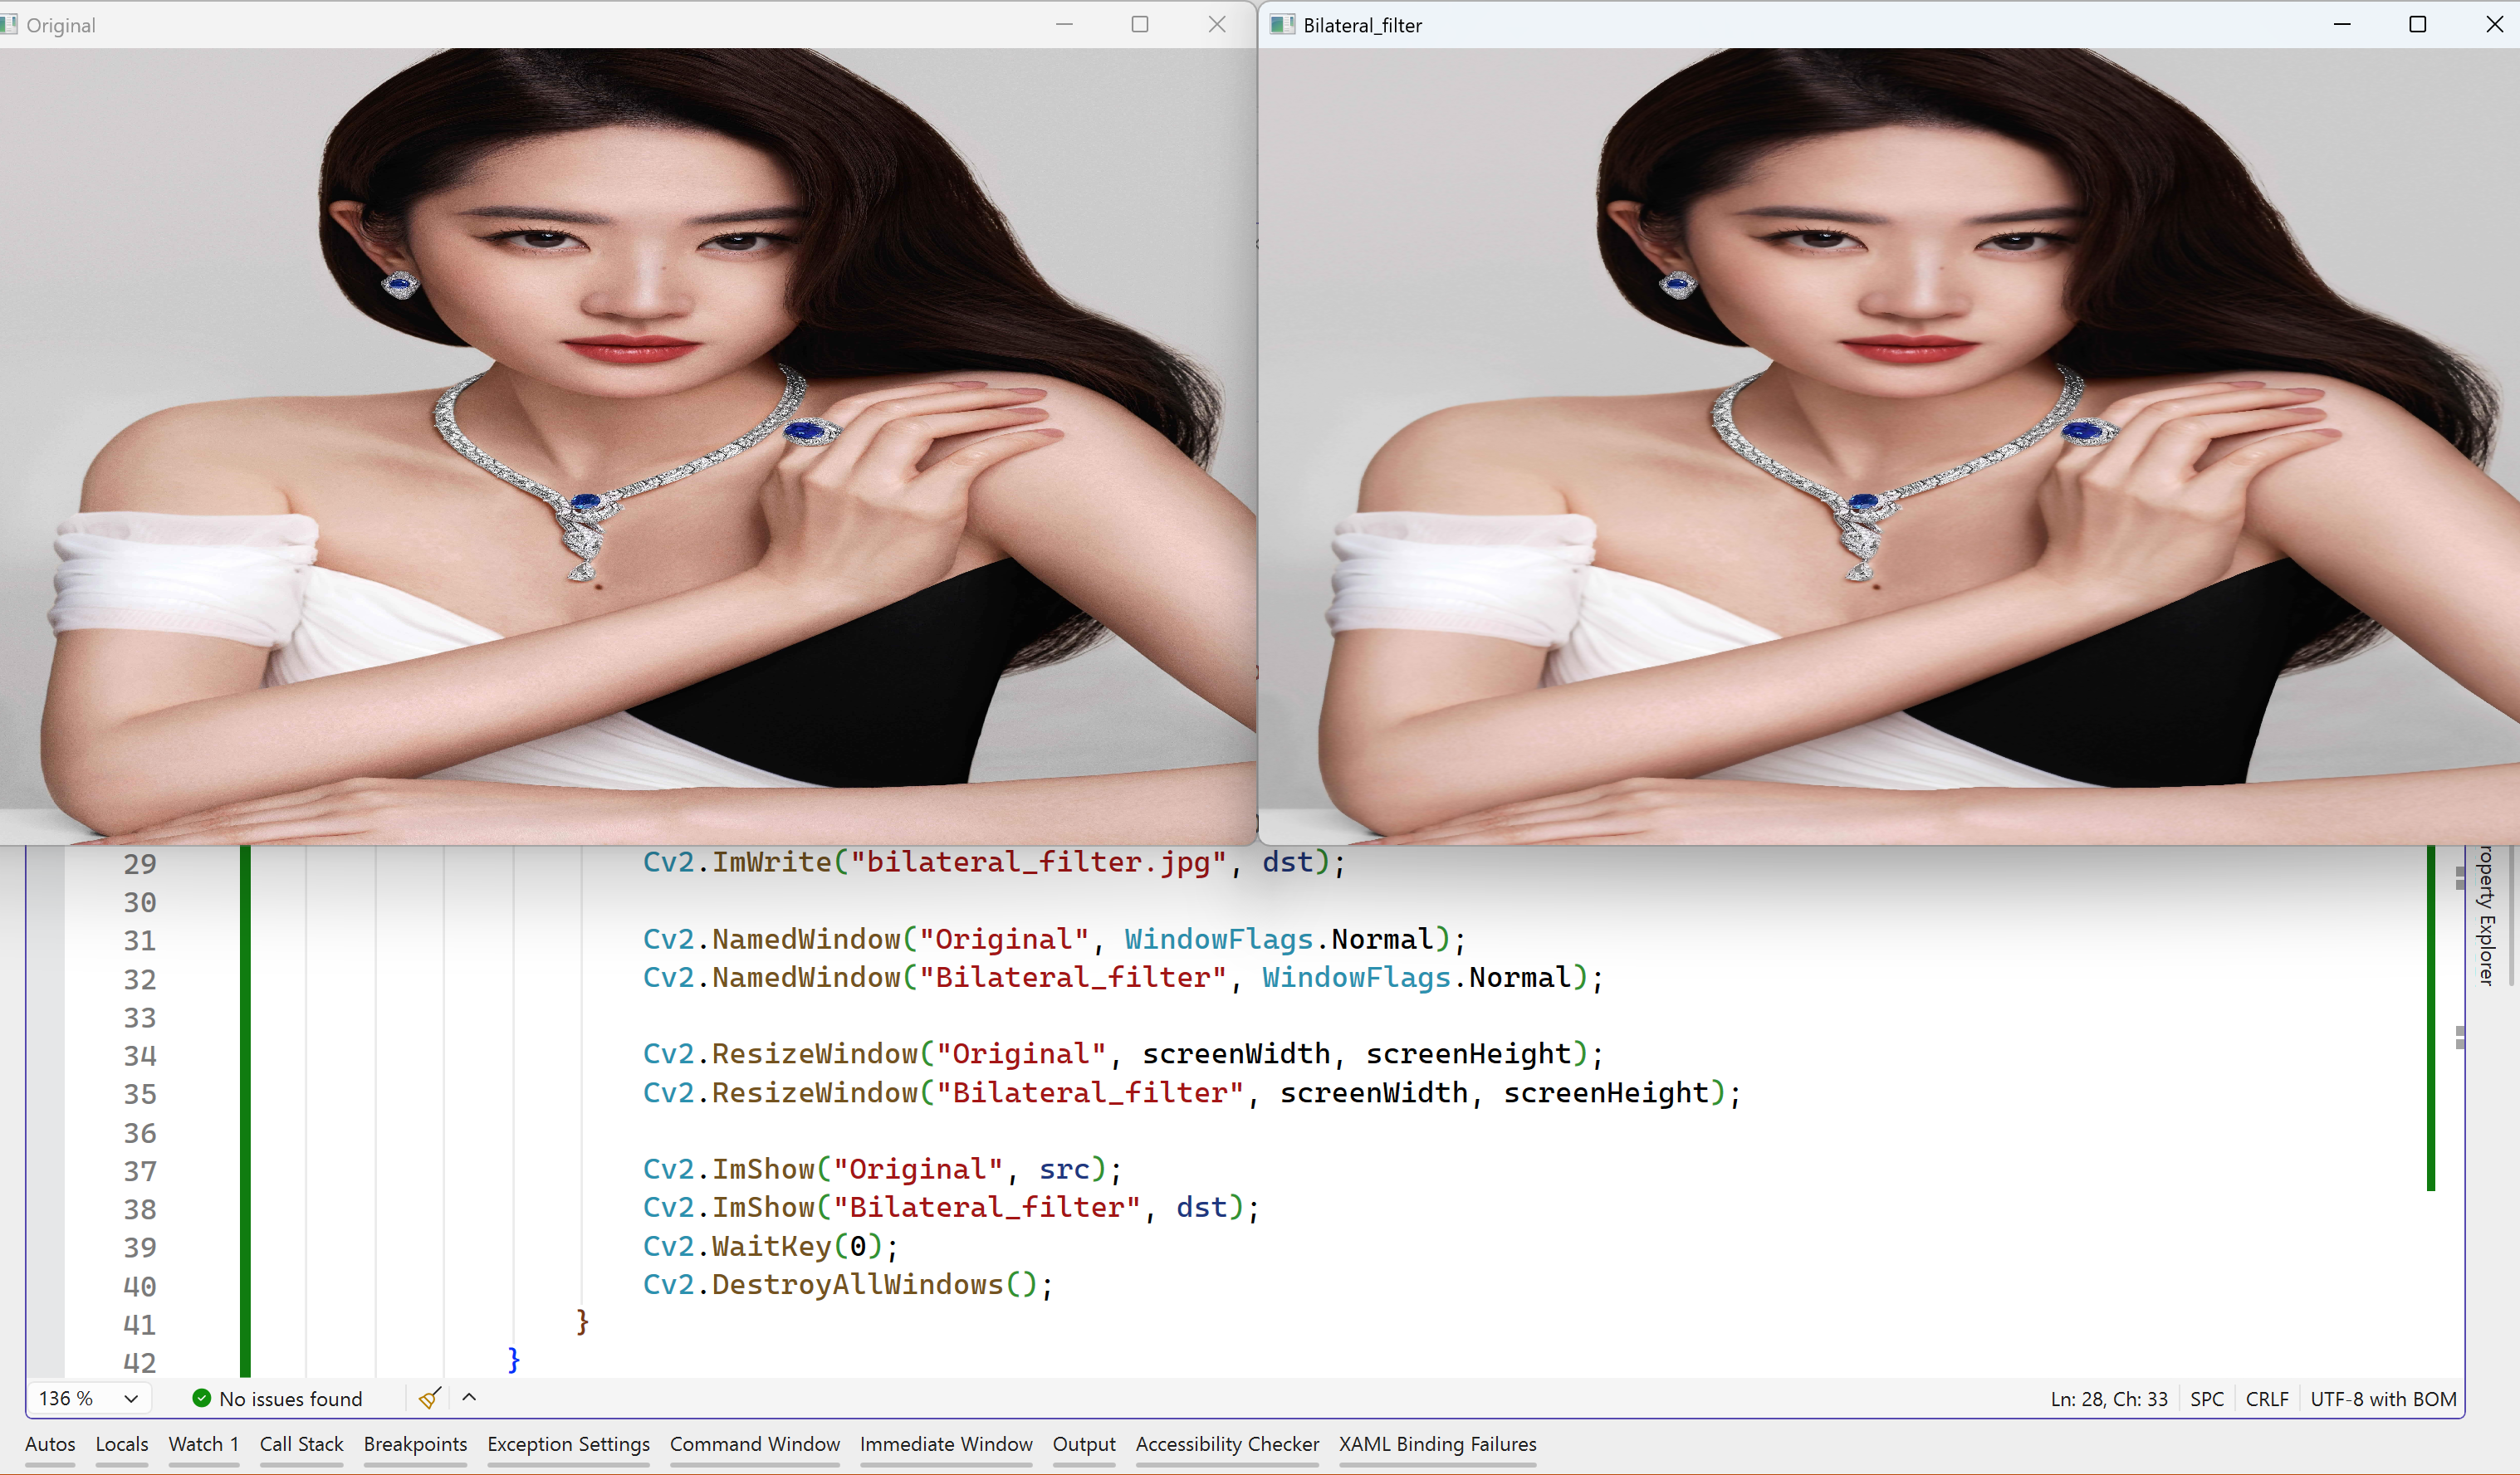2520x1475 pixels.
Task: Click the CRLF line ending indicator
Action: pyautogui.click(x=2266, y=1398)
